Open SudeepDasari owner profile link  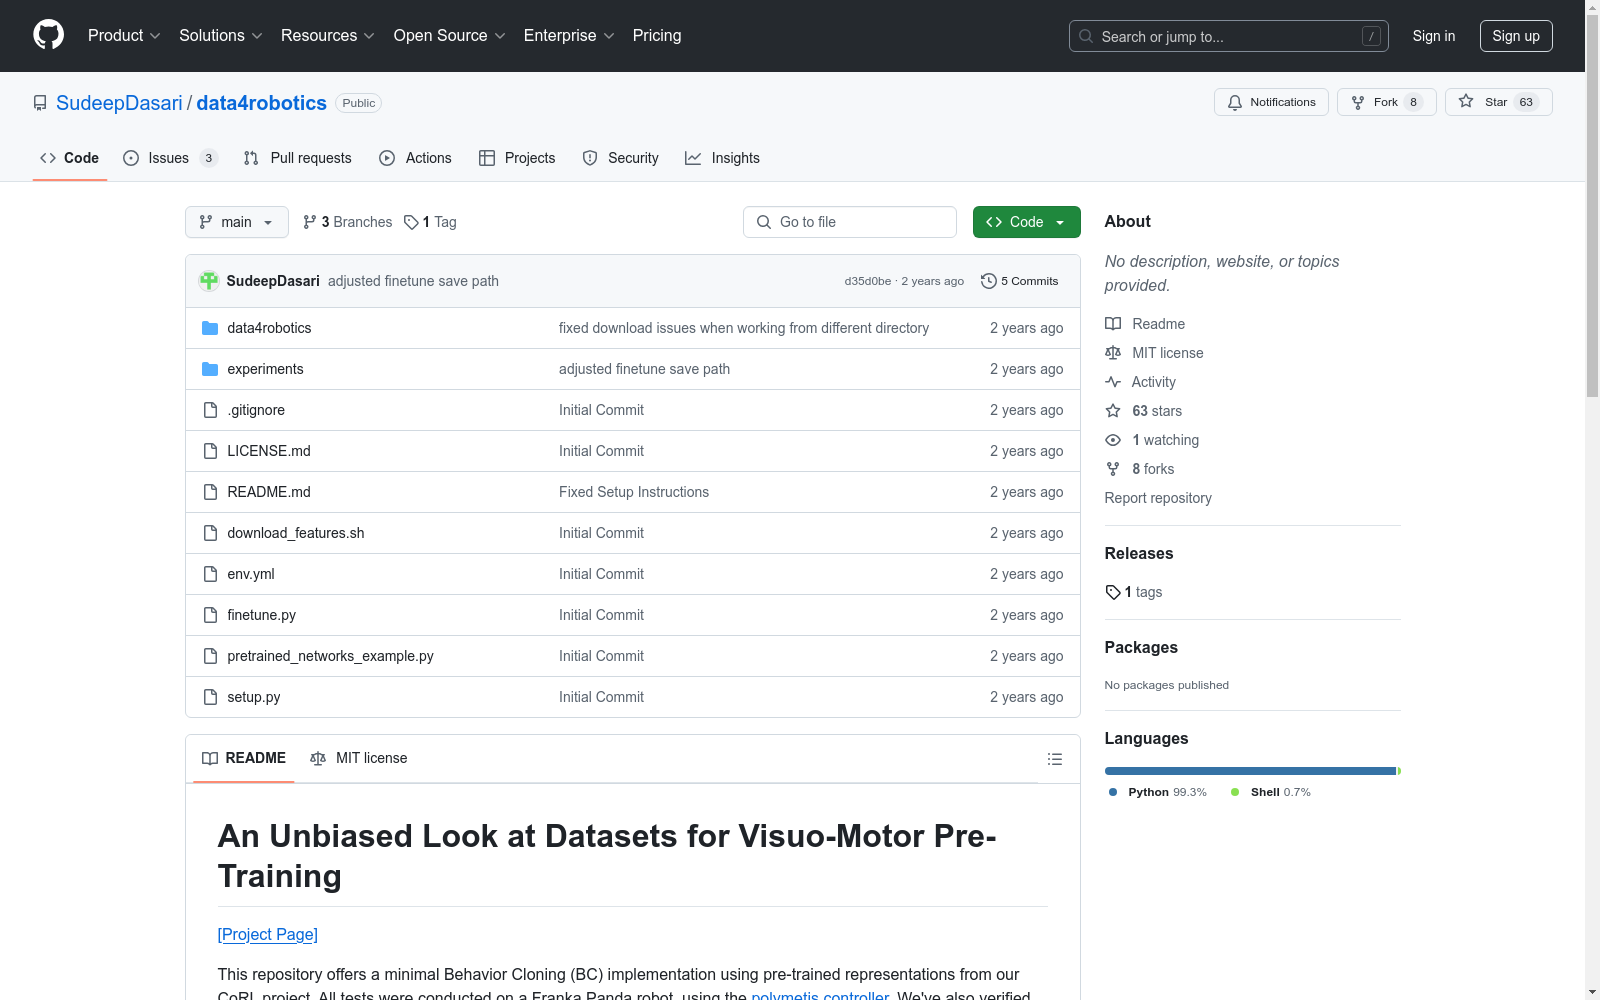tap(119, 103)
